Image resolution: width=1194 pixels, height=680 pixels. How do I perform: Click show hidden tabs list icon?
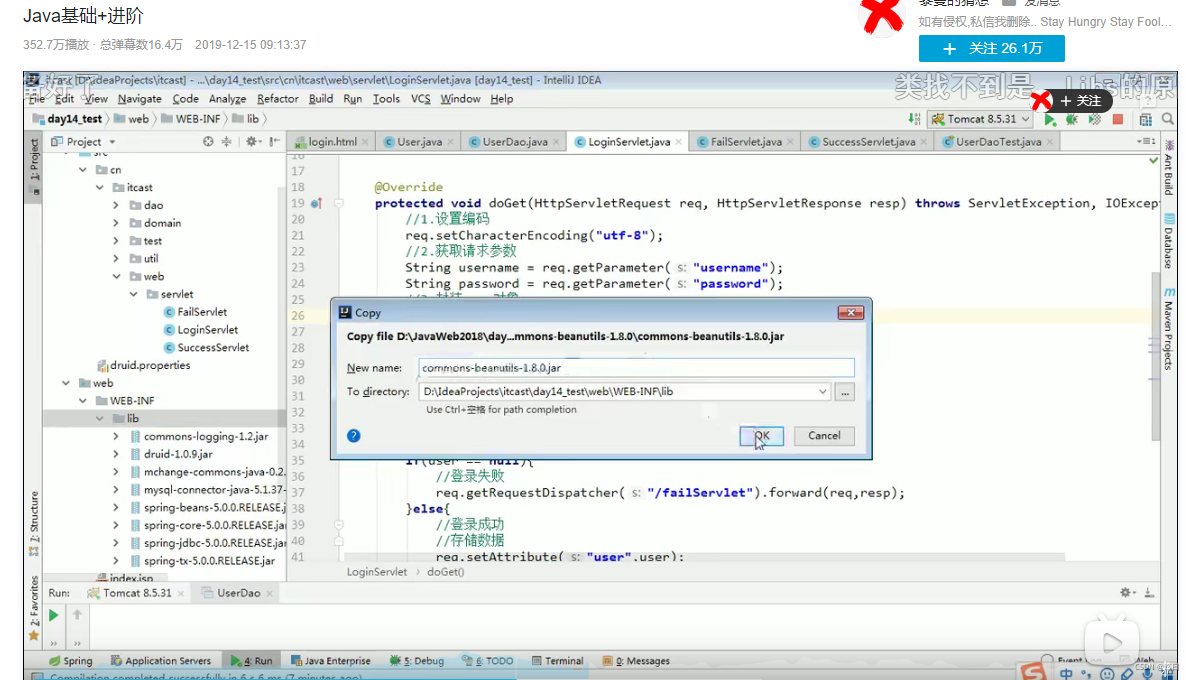(1145, 142)
